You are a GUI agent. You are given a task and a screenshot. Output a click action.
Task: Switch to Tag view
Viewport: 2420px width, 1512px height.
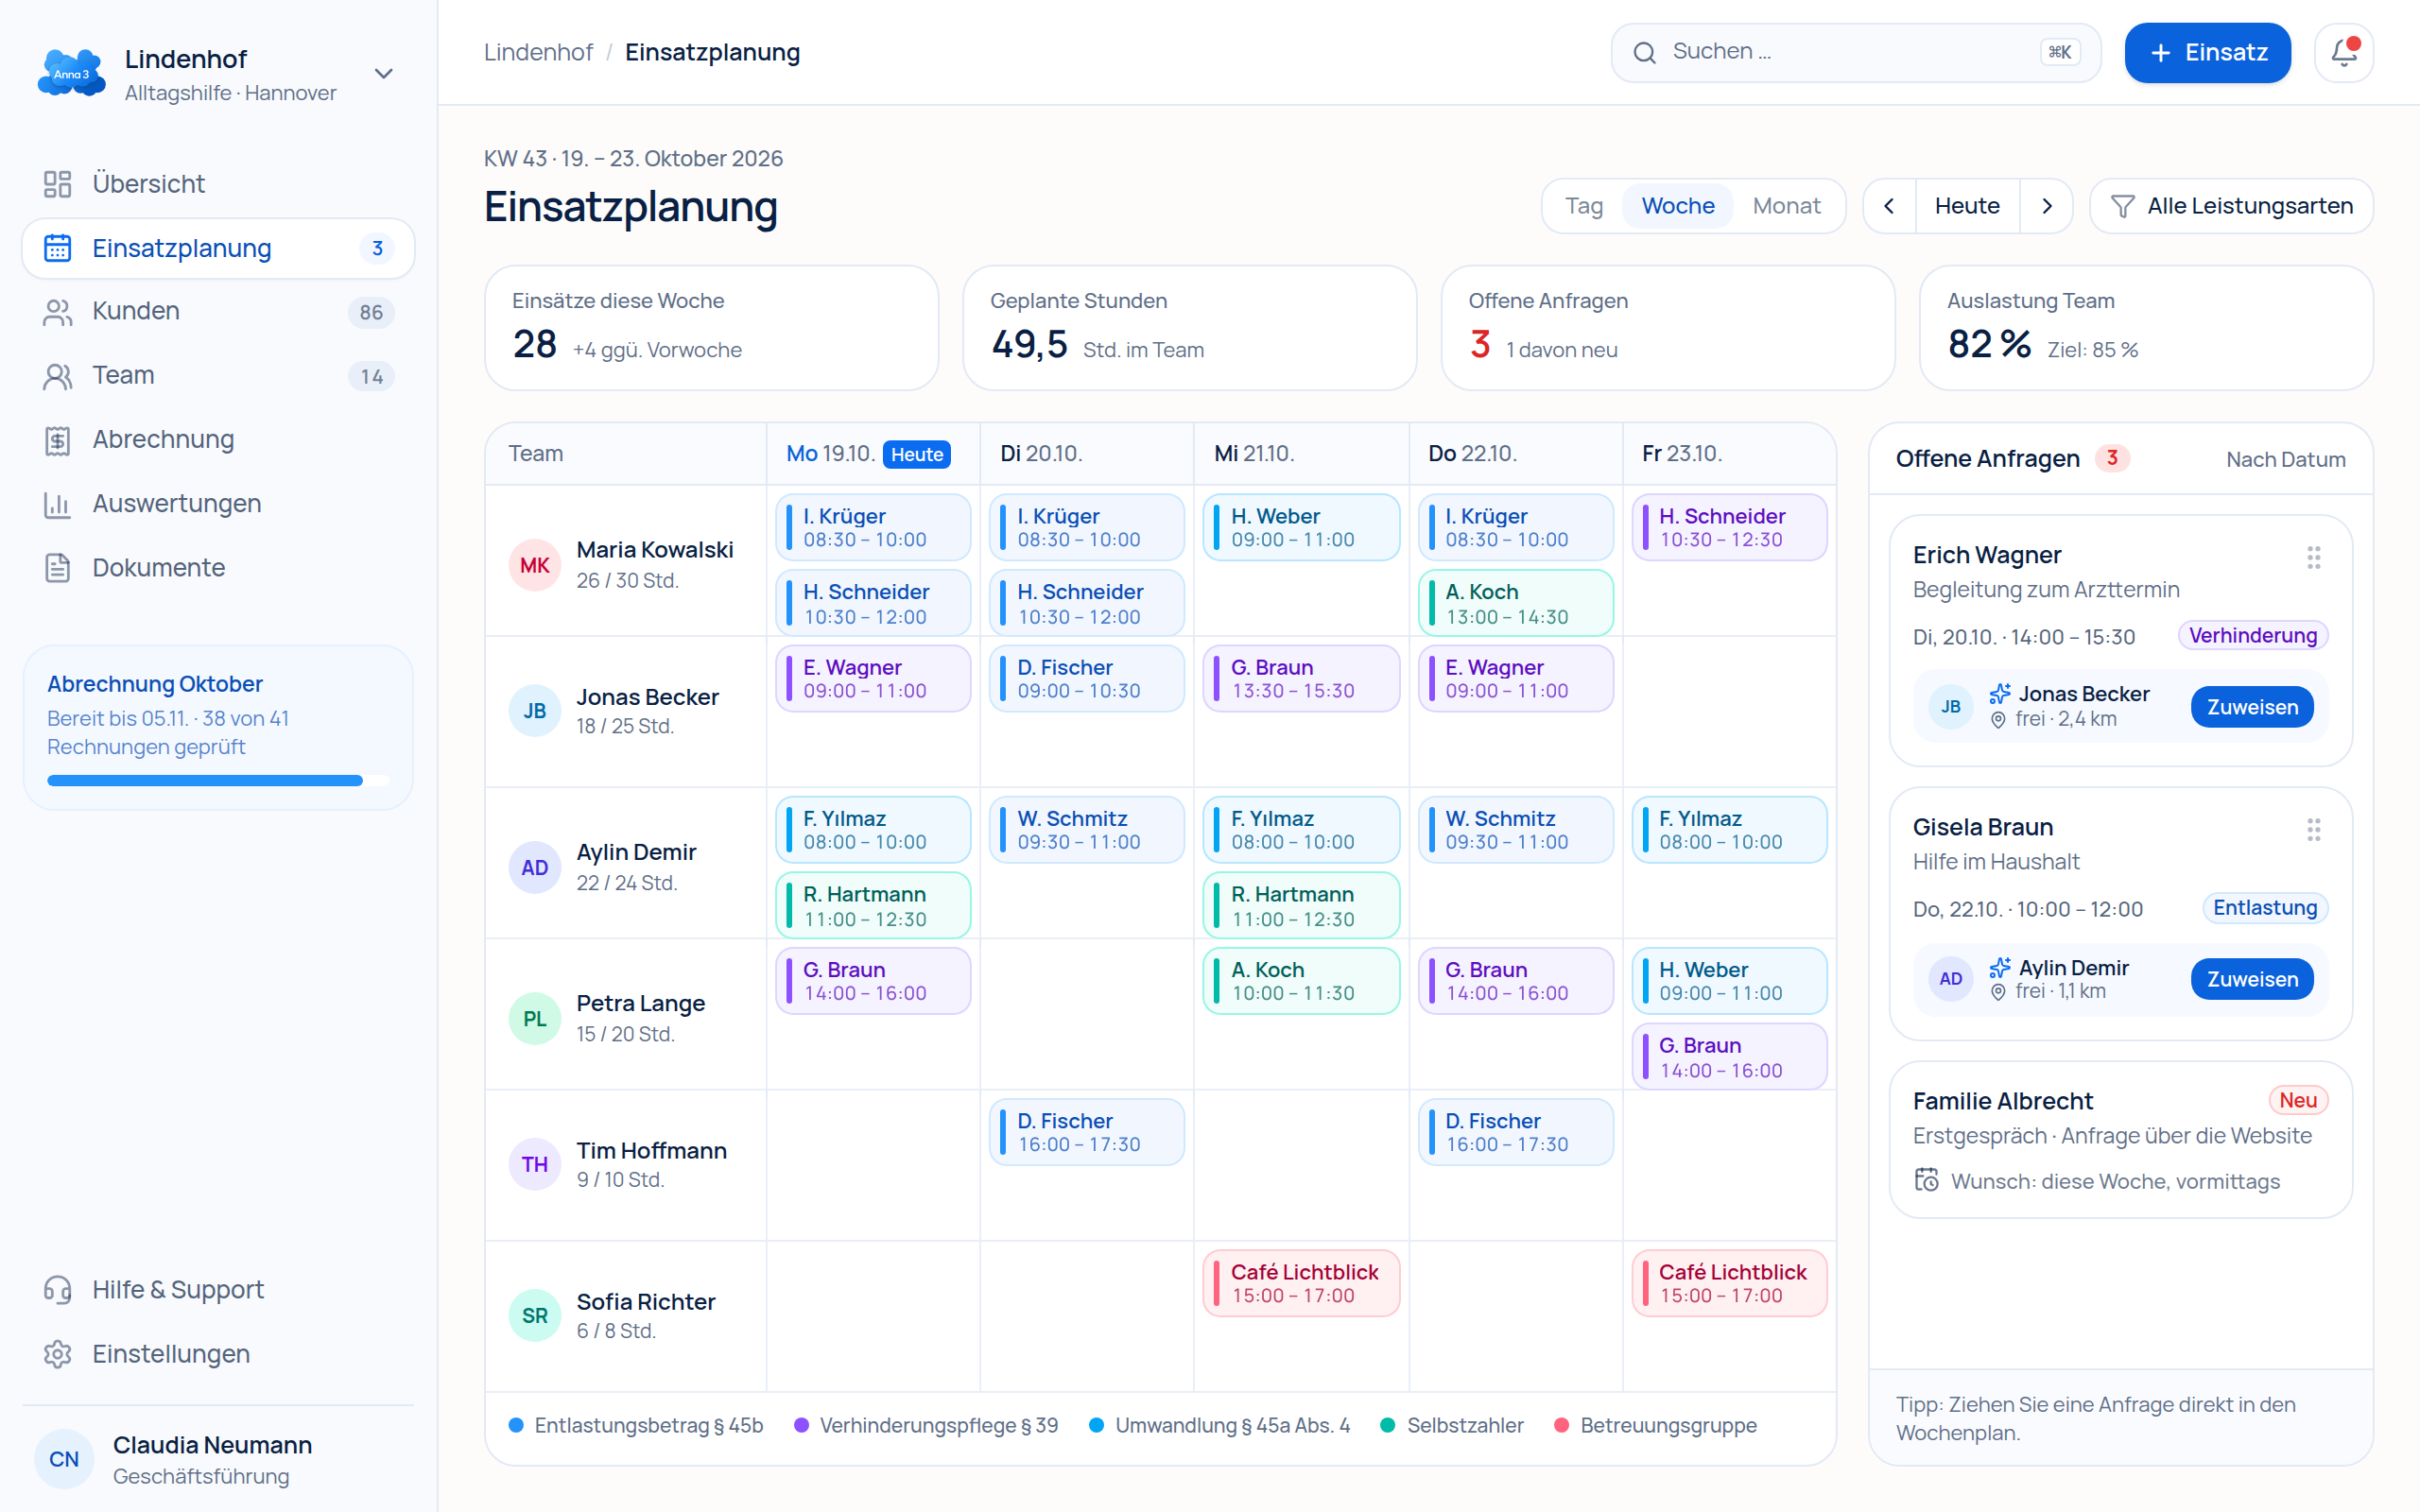click(1584, 206)
